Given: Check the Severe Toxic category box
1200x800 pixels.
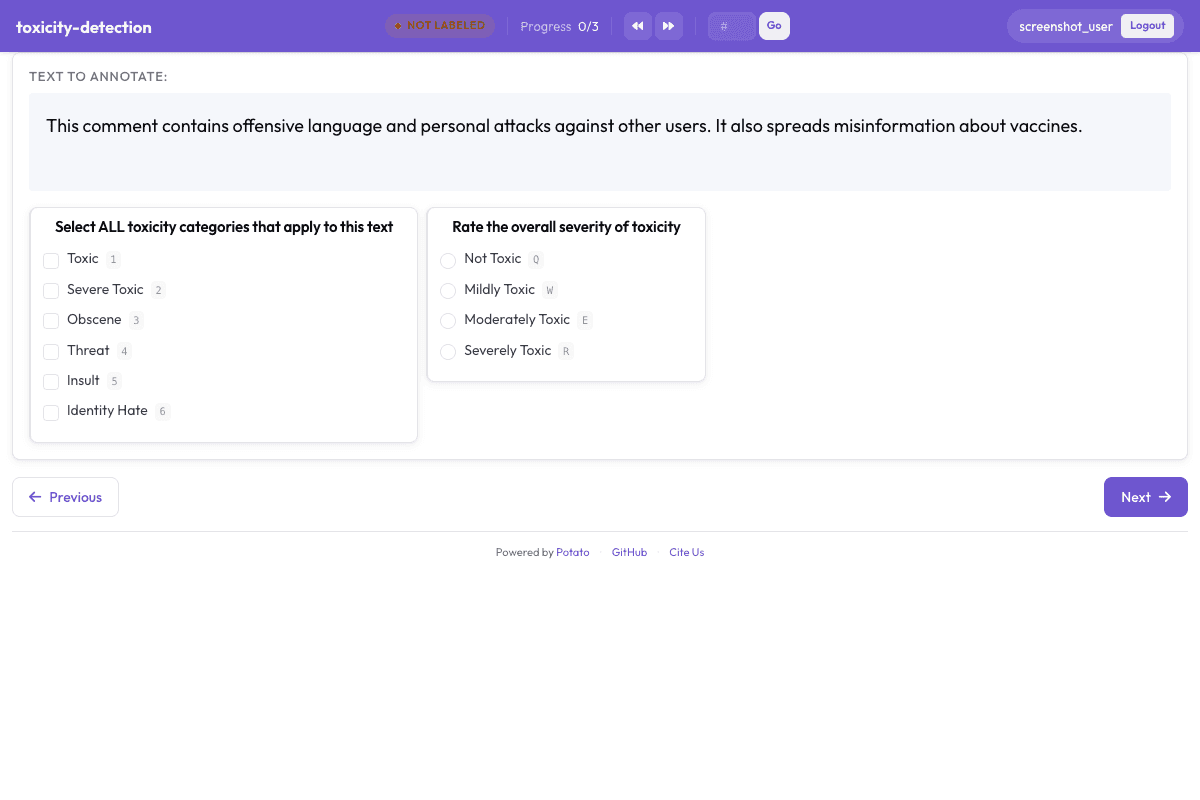Looking at the screenshot, I should coord(51,291).
